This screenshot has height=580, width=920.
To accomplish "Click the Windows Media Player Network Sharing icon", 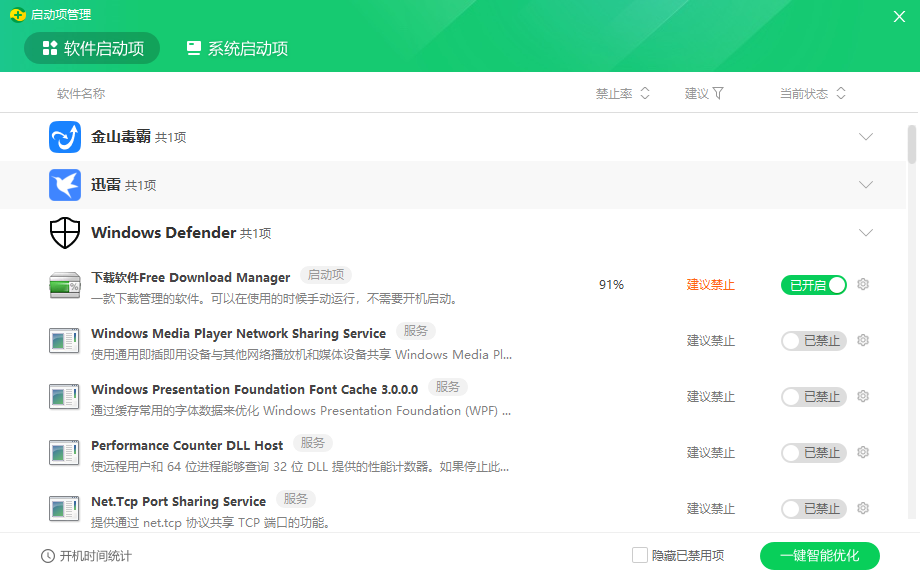I will pos(65,341).
